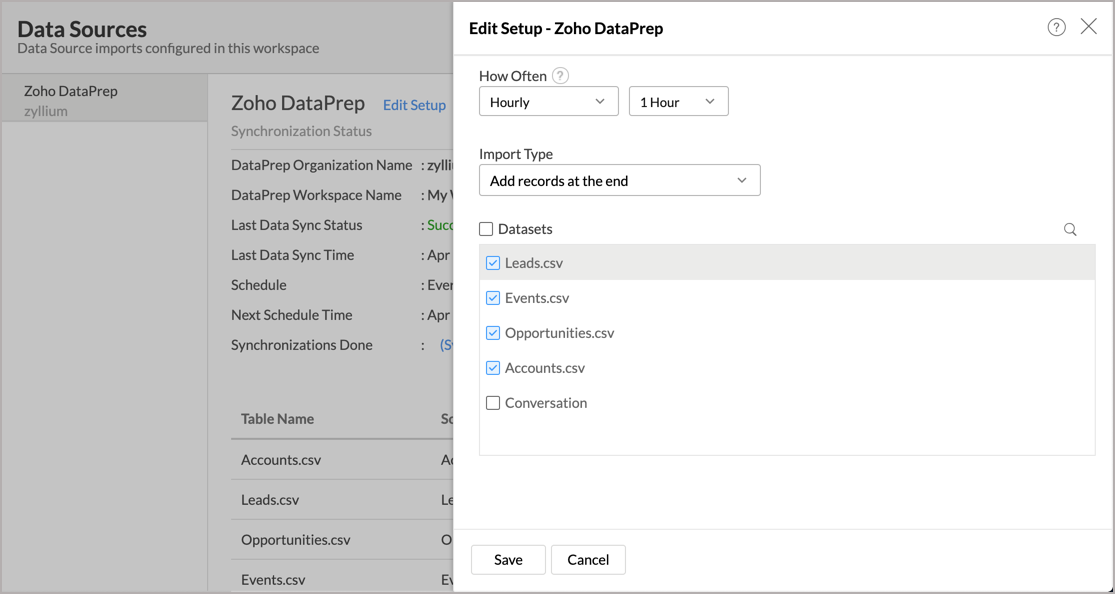Open the help icon in dialog header

(x=1057, y=27)
